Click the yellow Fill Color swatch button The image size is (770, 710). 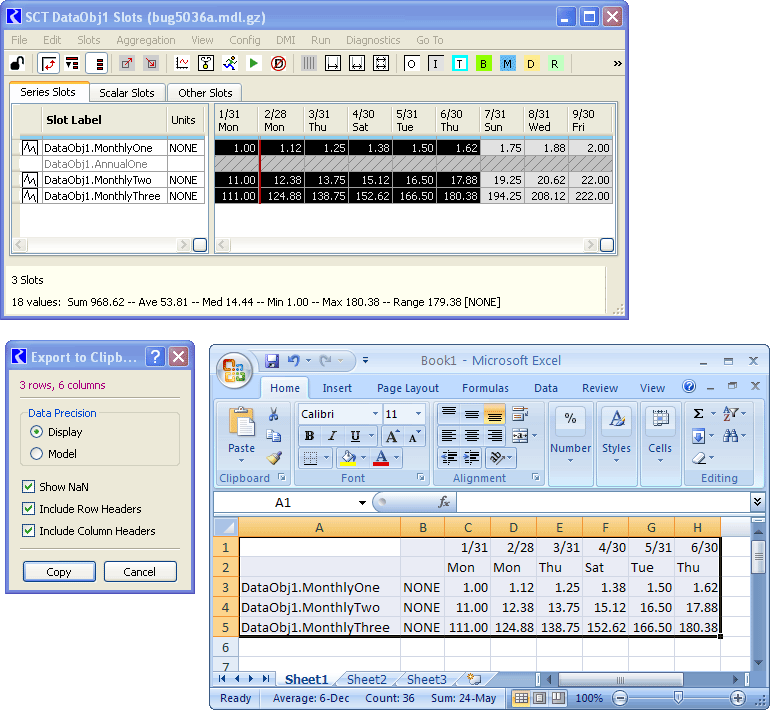coord(348,458)
